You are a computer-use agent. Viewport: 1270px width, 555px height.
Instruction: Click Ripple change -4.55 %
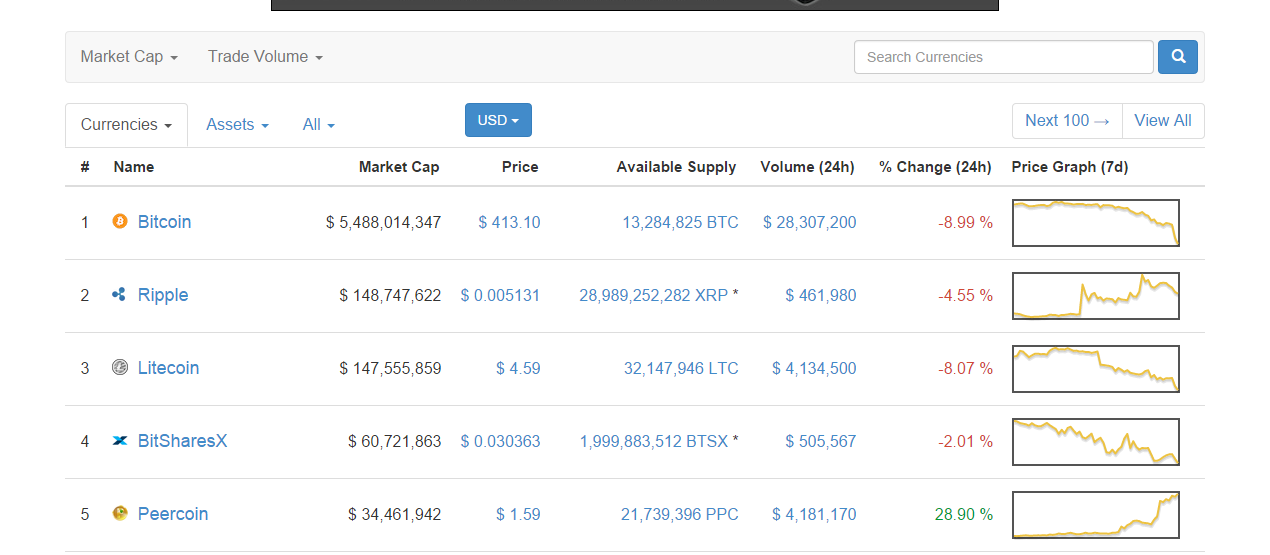pyautogui.click(x=966, y=295)
